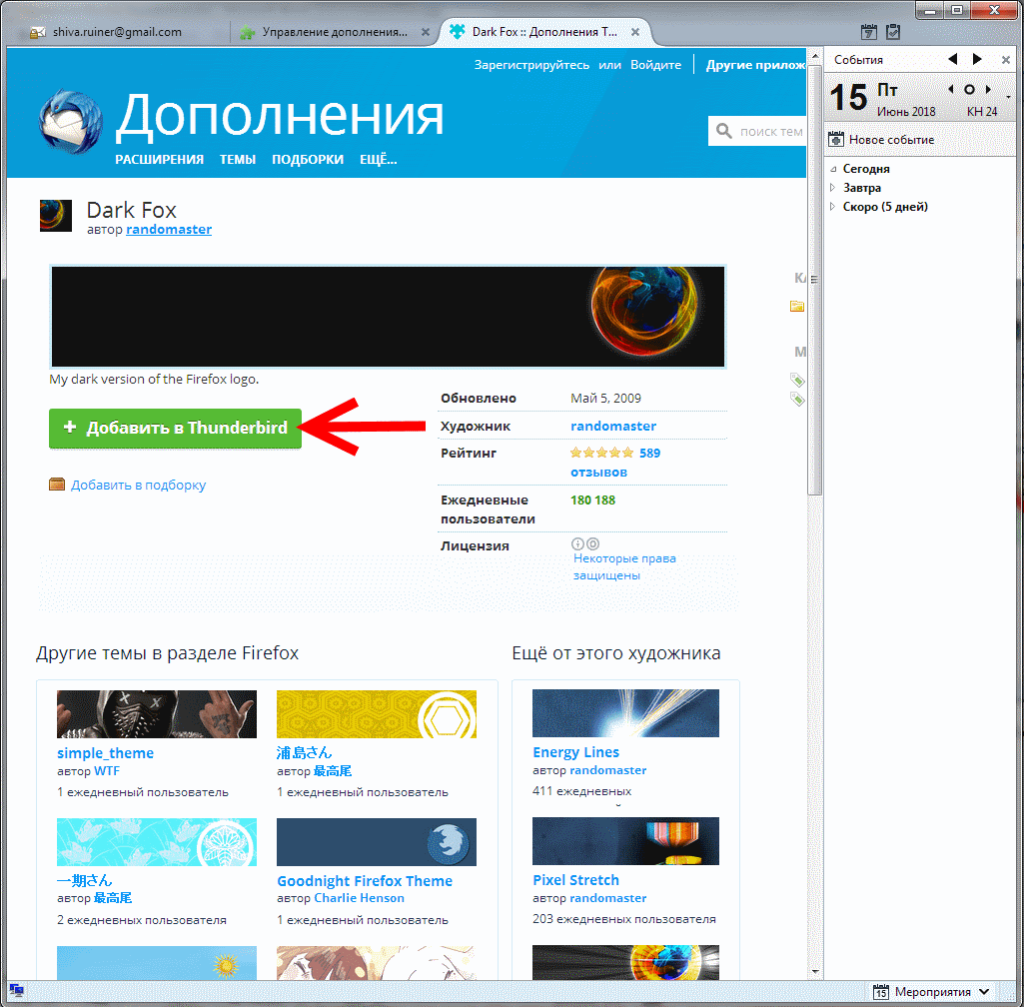Expand the 'Завтра' events group
Screen dimensions: 1024x1007
[x=834, y=188]
